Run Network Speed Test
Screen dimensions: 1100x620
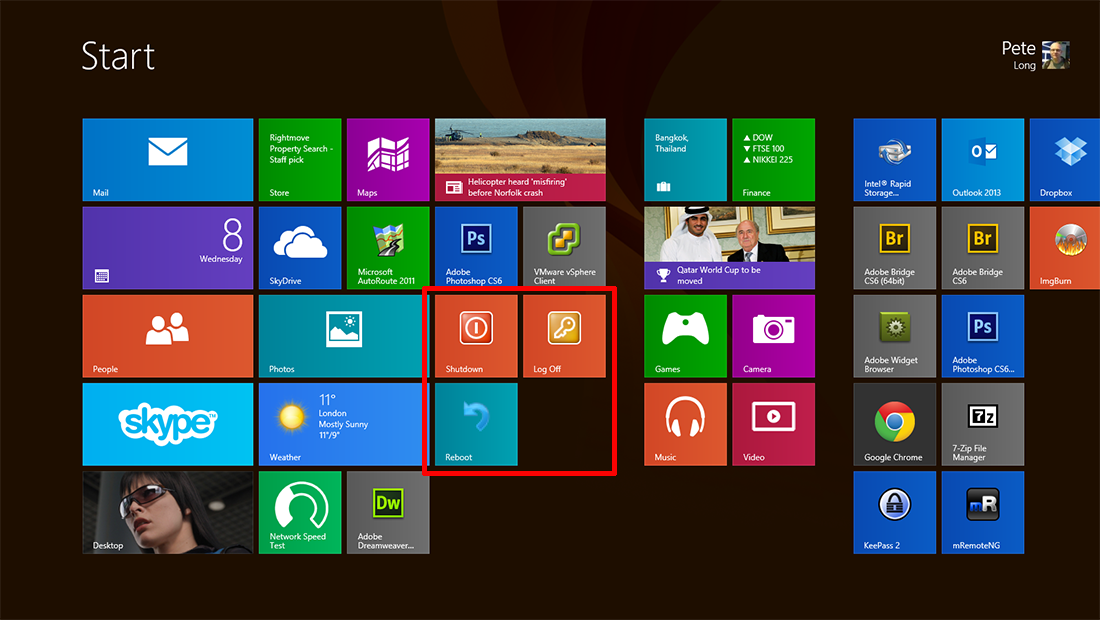pos(300,513)
